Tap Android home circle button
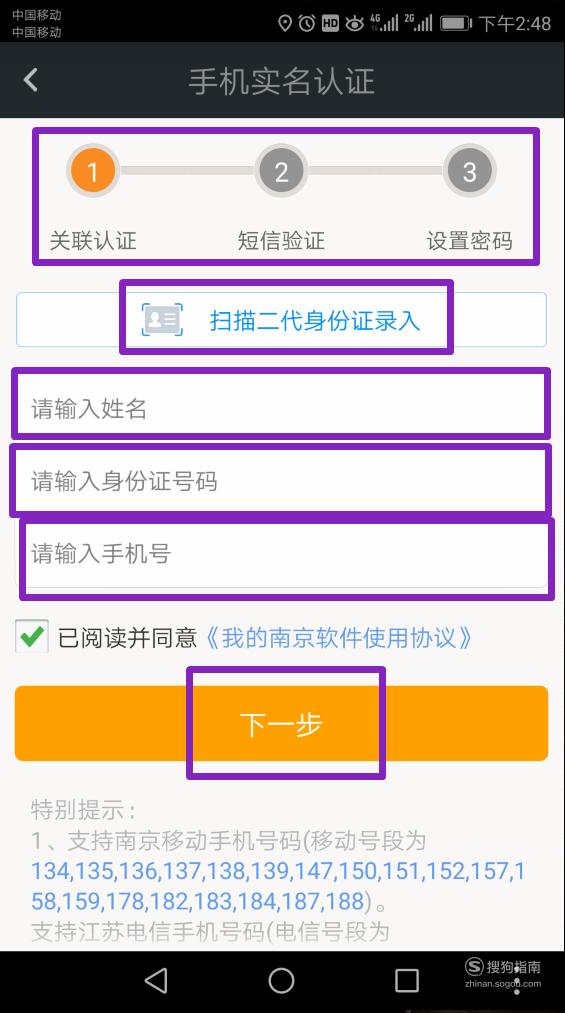Viewport: 565px width, 1013px height. tap(281, 981)
